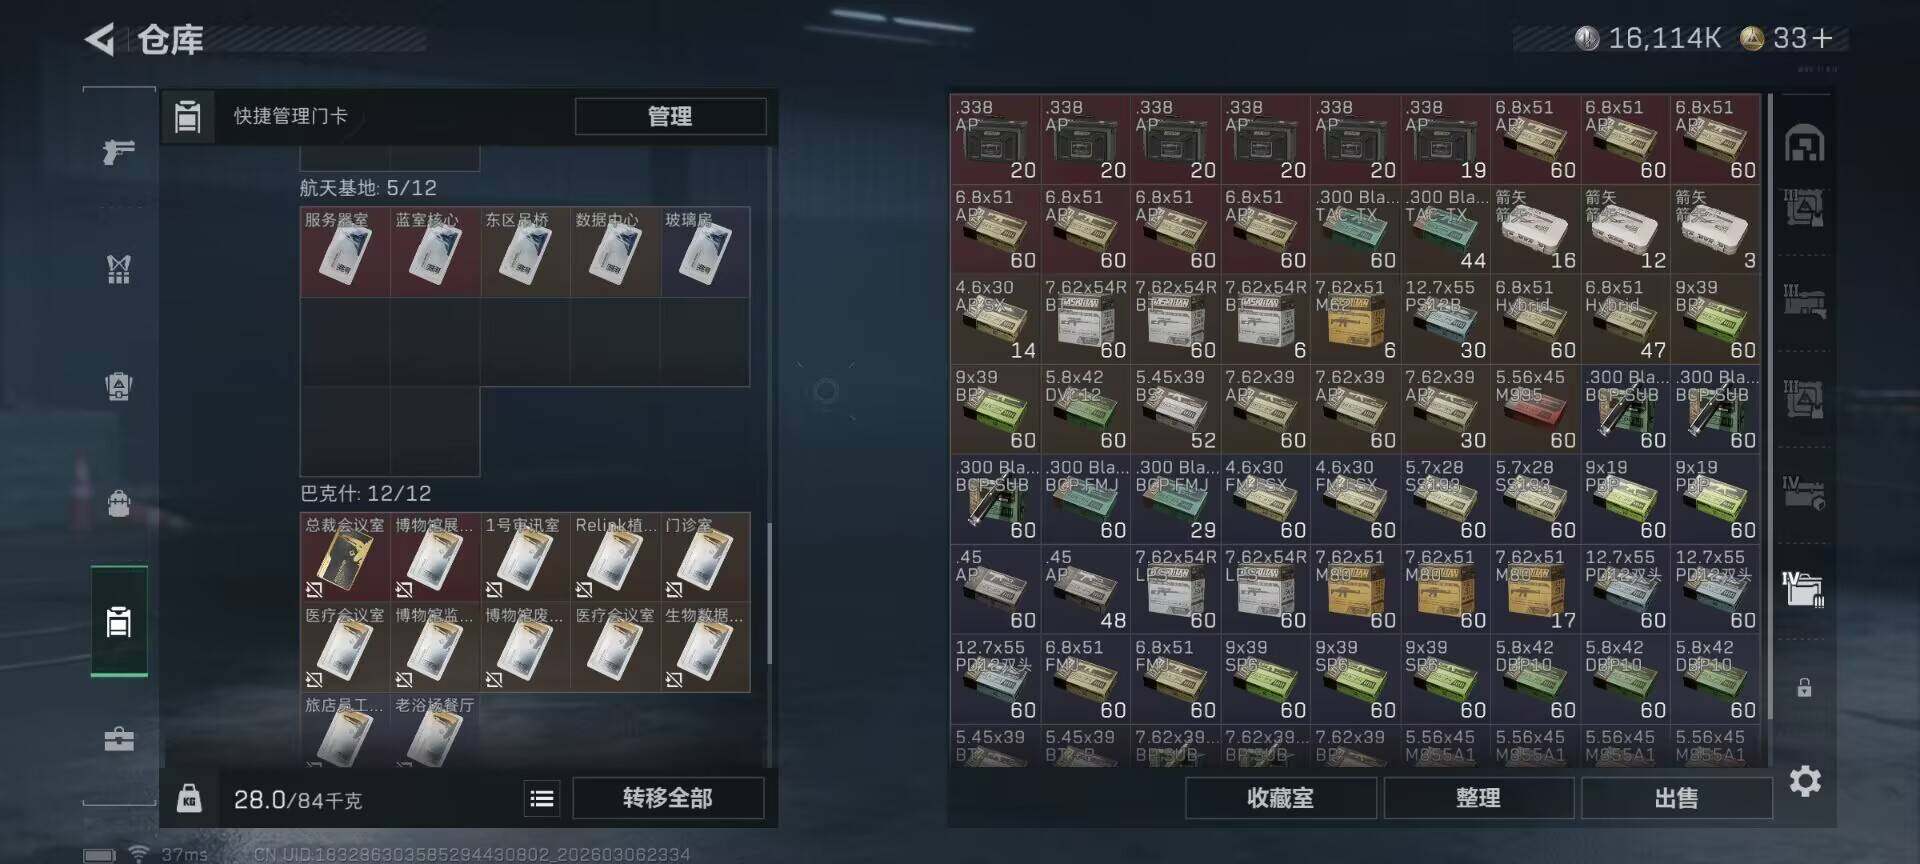The image size is (1920, 864).
Task: Toggle the list view icon beside 转移全部
Action: click(541, 798)
